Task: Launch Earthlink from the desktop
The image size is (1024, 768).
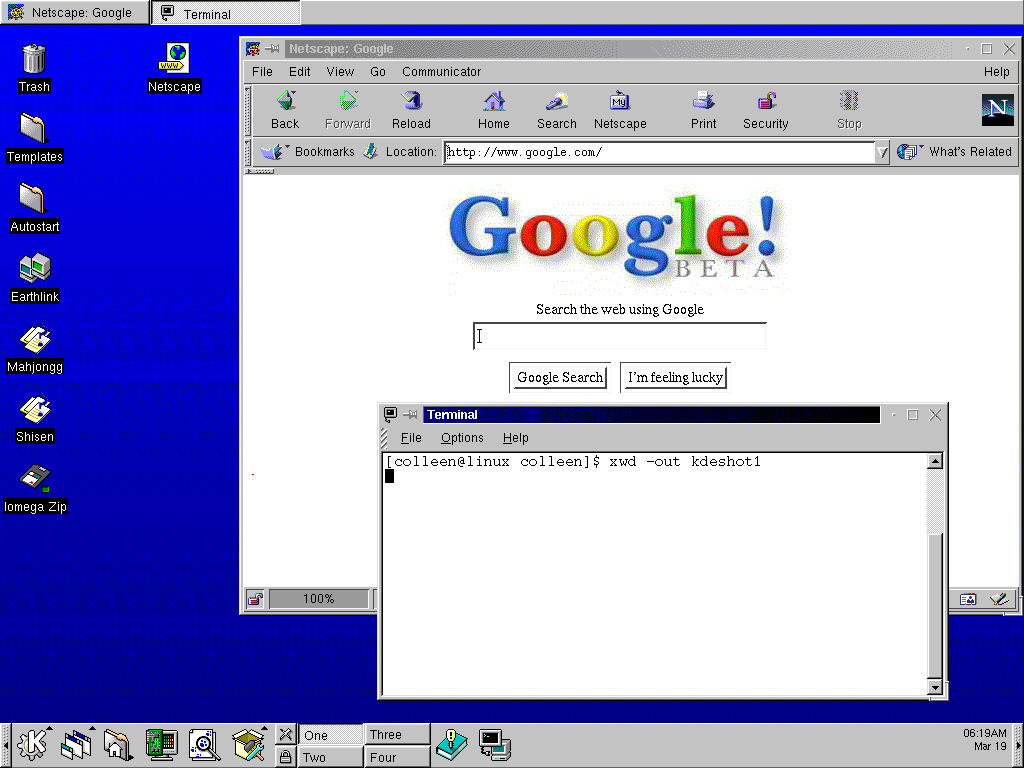Action: tap(35, 278)
